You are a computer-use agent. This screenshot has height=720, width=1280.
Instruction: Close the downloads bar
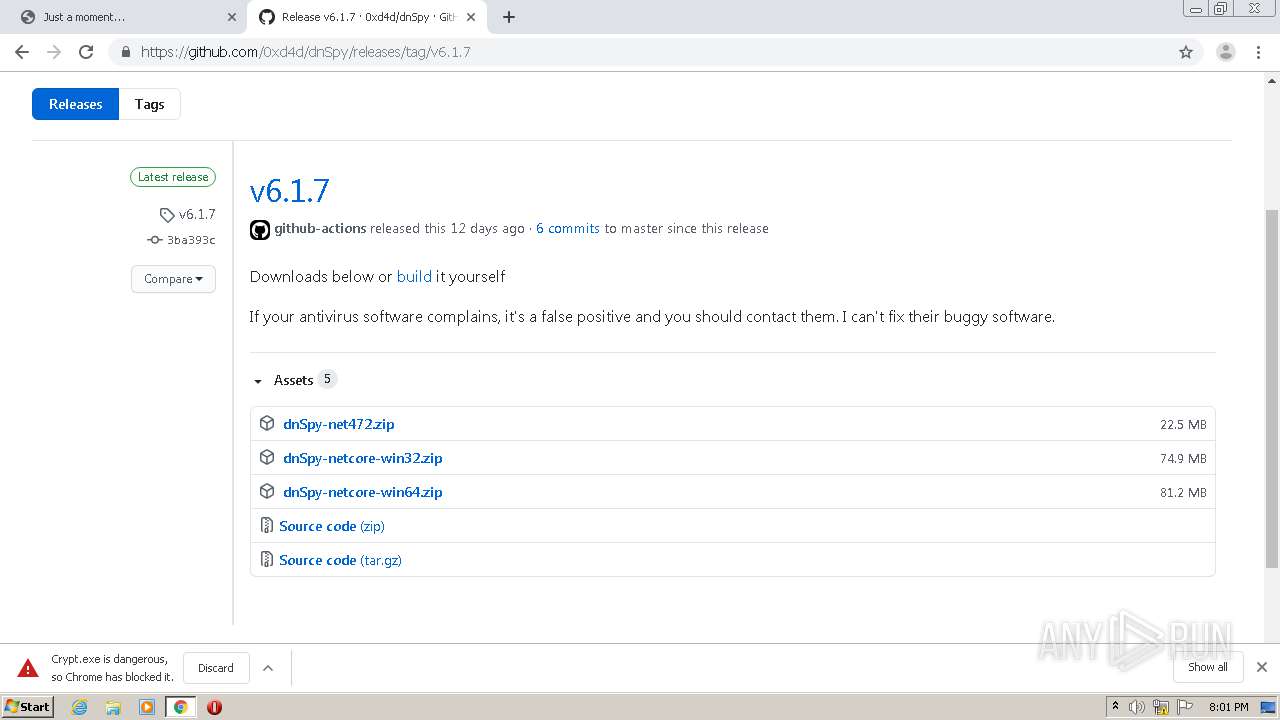coord(1262,667)
